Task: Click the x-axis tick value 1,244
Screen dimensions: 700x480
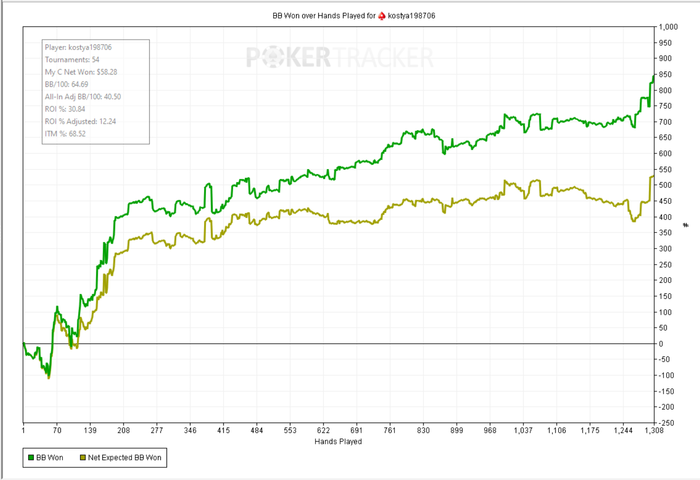Action: (623, 430)
